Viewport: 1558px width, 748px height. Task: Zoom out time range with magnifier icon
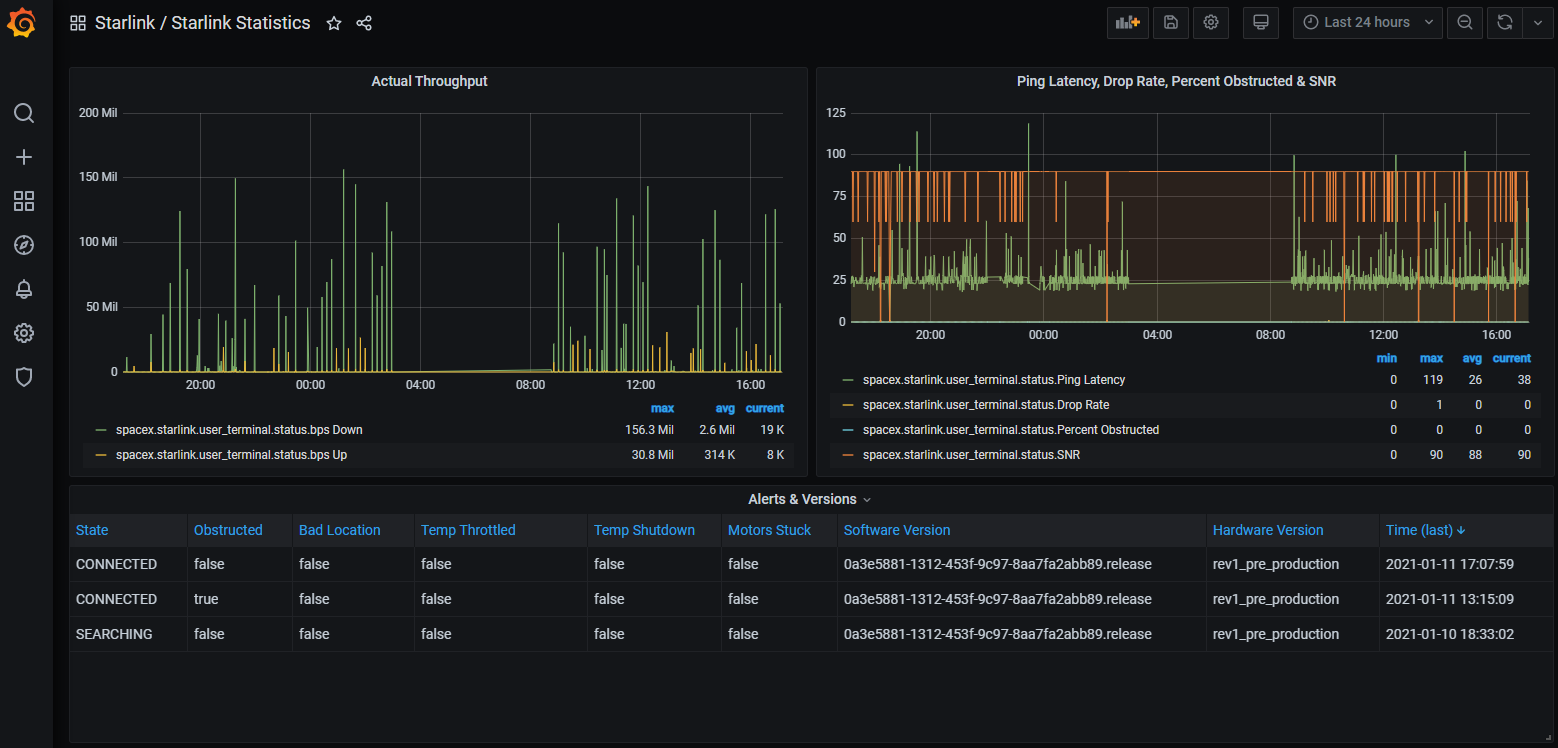coord(1464,23)
